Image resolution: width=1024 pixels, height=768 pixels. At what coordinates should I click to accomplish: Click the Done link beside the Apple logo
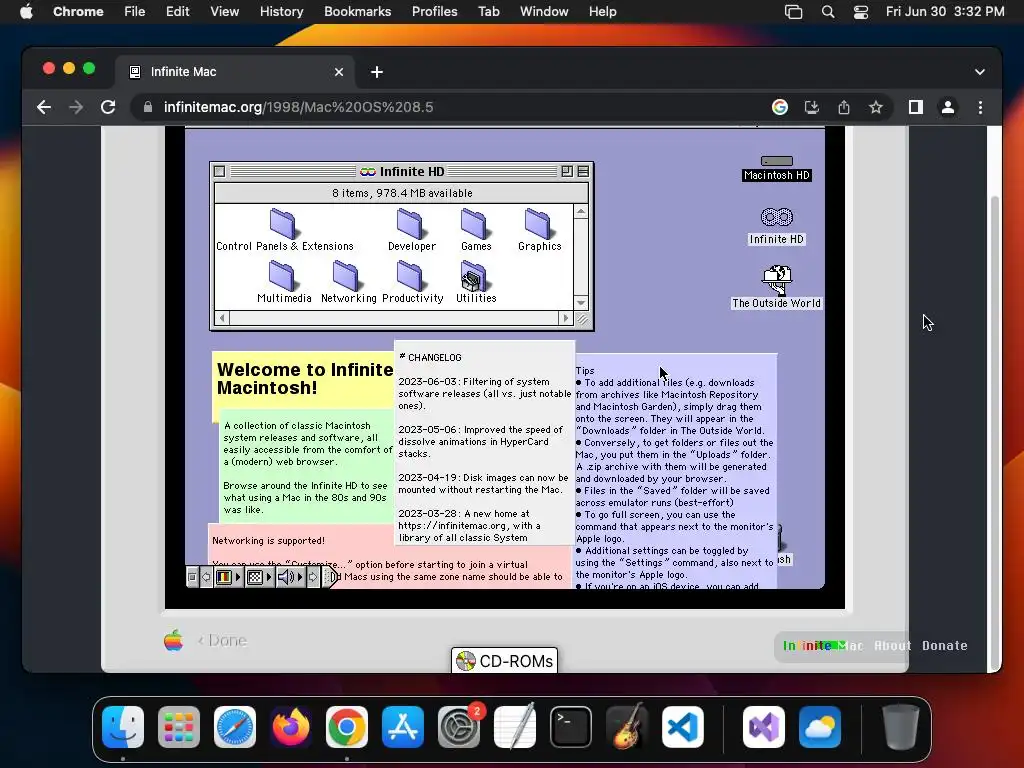coord(223,641)
